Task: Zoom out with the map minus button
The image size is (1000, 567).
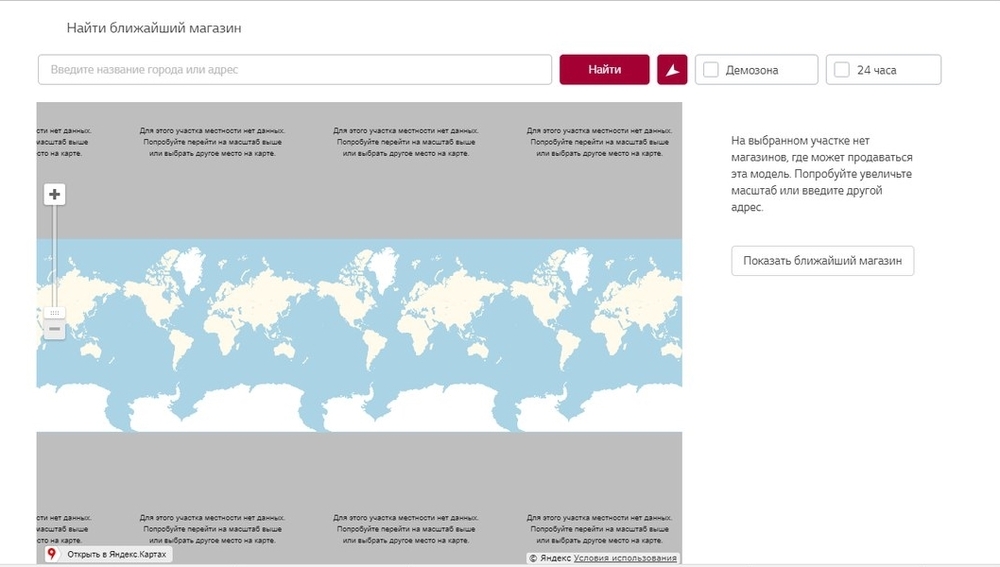Action: click(55, 329)
